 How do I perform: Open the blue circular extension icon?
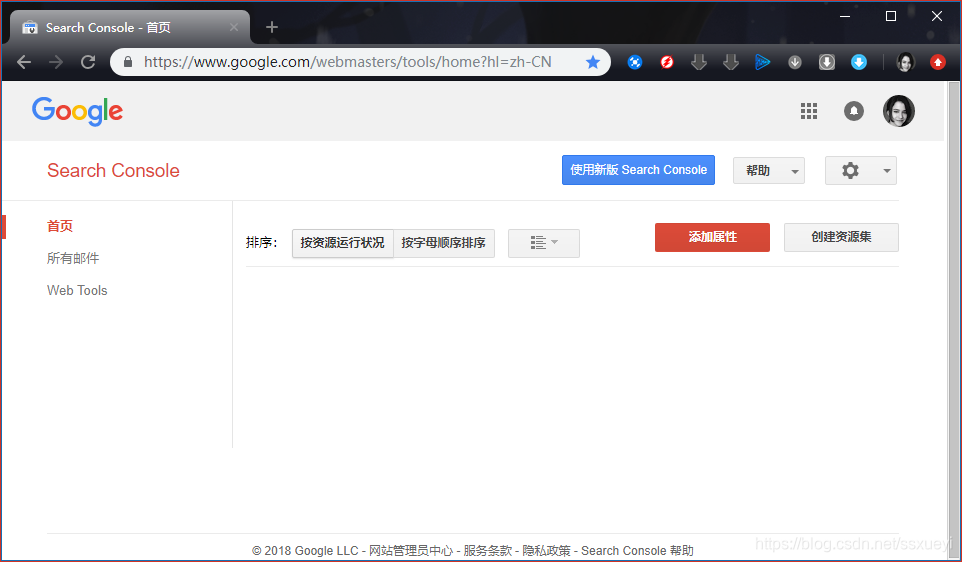635,62
